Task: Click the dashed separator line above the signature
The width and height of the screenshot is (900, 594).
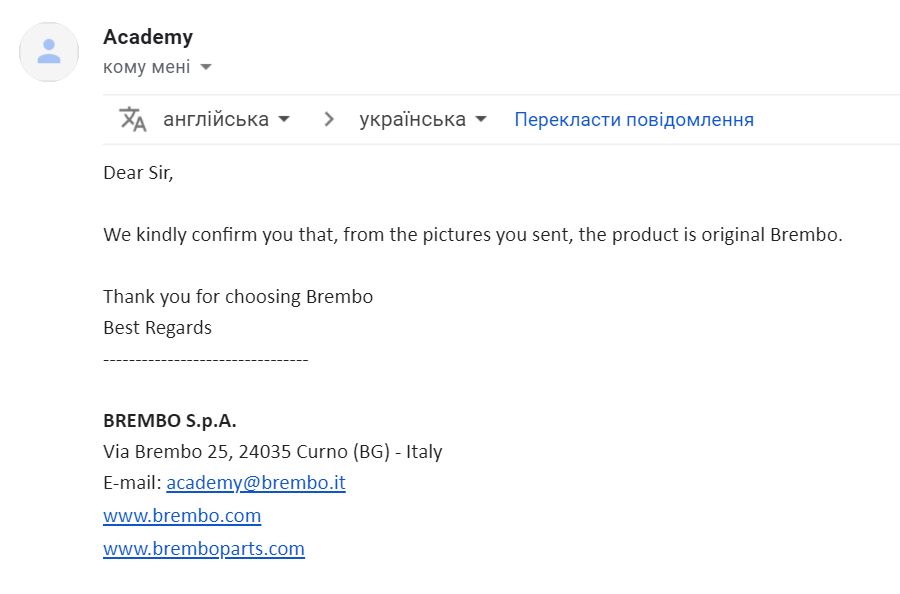Action: pyautogui.click(x=206, y=358)
